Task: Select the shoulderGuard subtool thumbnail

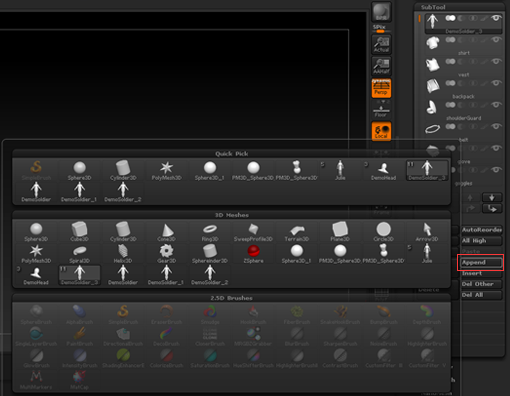Action: click(x=433, y=107)
